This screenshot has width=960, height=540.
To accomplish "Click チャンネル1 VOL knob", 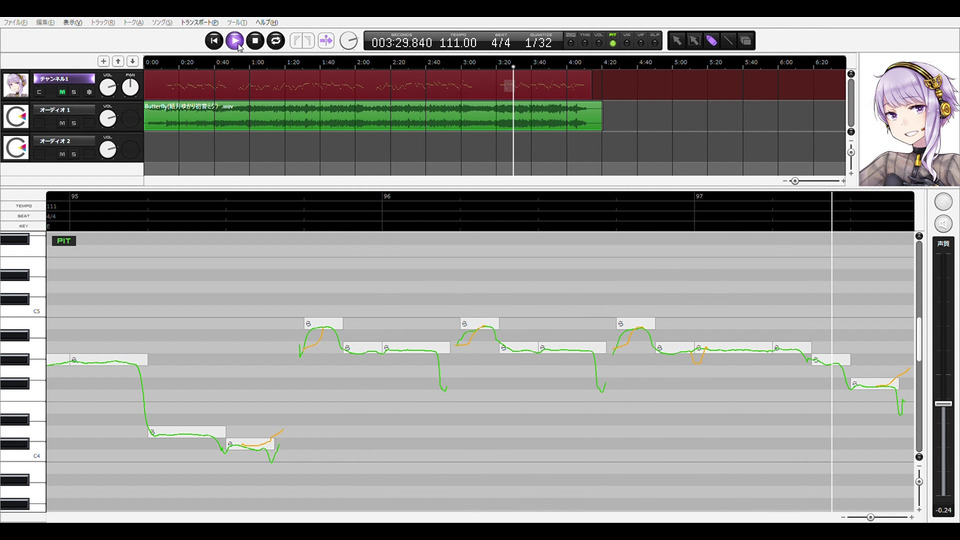I will pyautogui.click(x=108, y=88).
